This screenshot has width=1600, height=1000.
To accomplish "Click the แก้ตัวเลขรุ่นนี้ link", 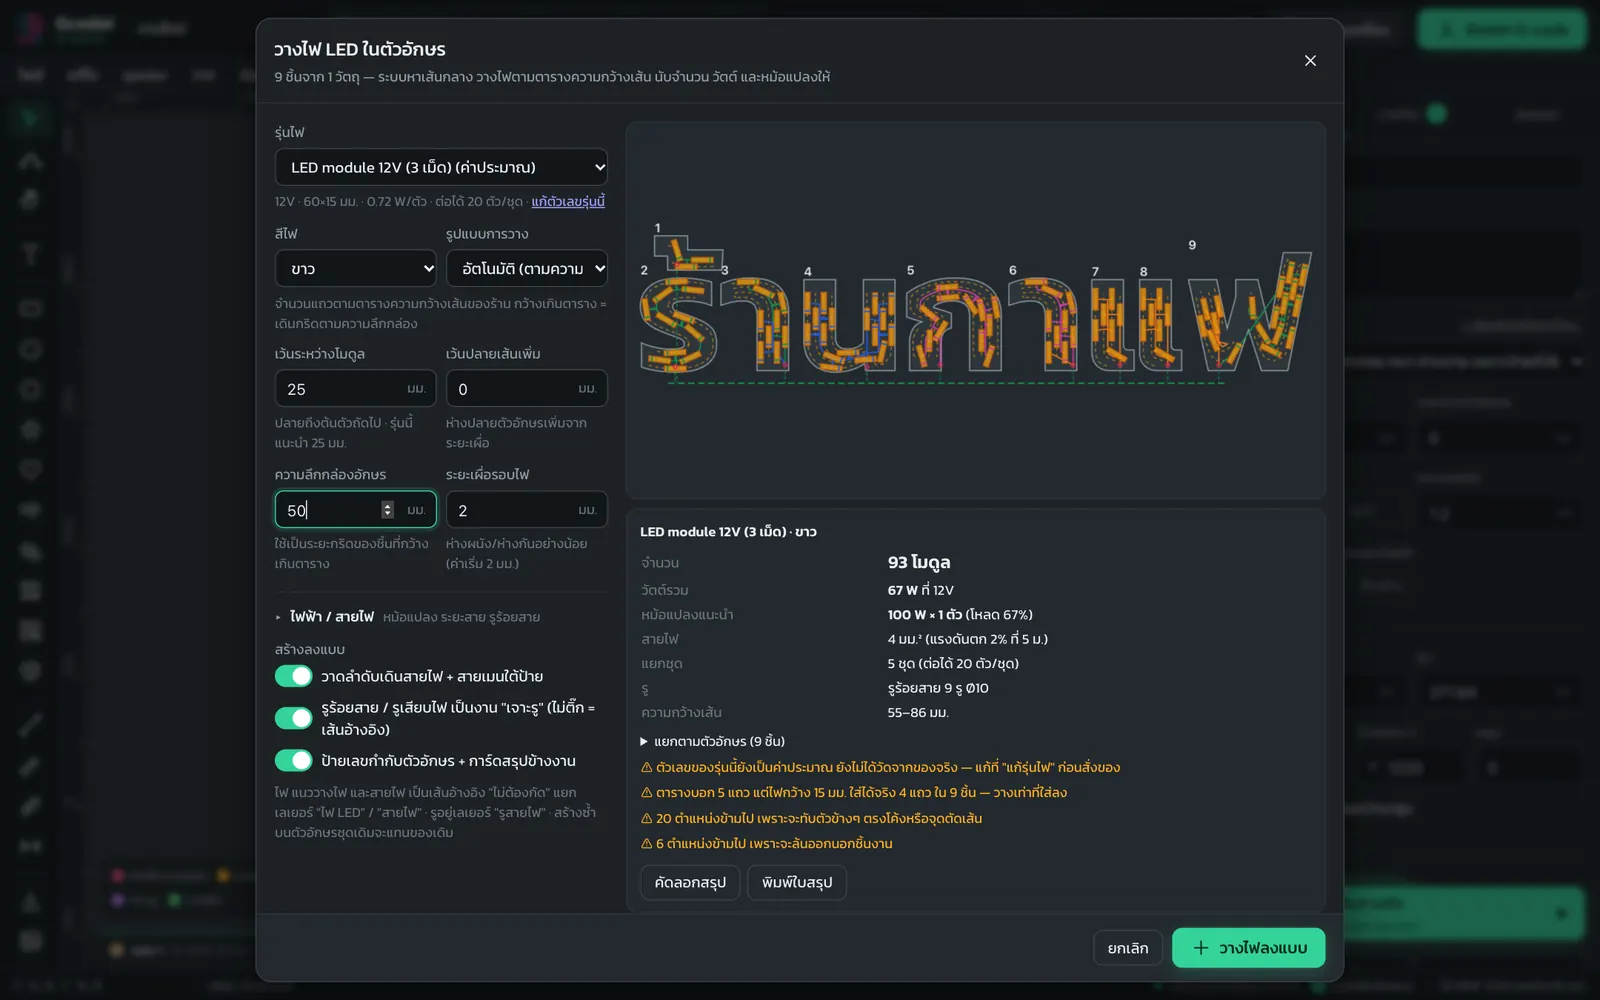I will (568, 201).
